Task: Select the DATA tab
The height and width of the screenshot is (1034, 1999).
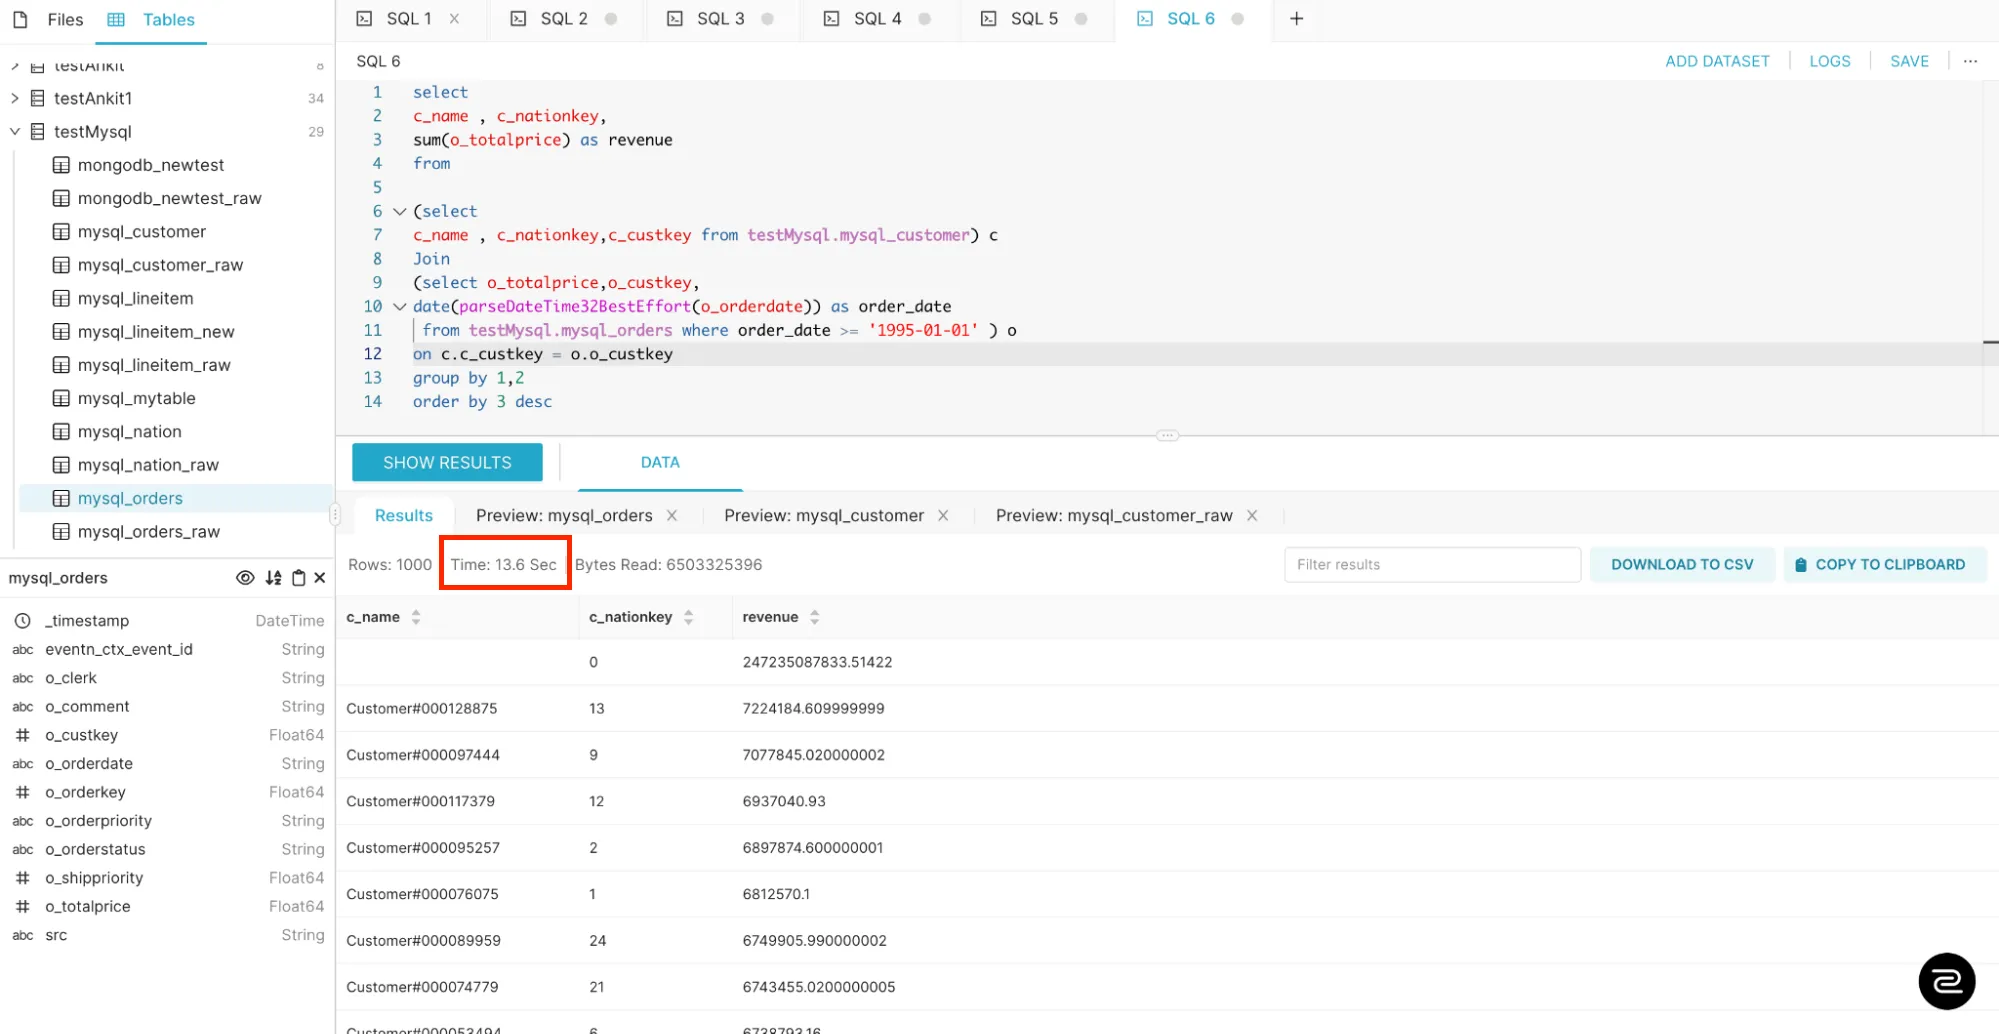Action: [x=660, y=463]
